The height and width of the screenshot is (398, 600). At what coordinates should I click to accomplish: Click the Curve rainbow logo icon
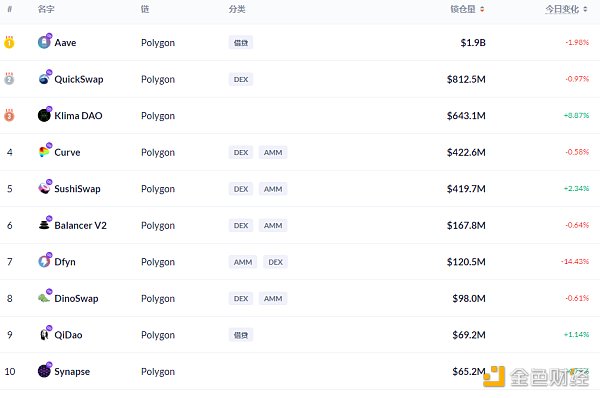(x=44, y=152)
